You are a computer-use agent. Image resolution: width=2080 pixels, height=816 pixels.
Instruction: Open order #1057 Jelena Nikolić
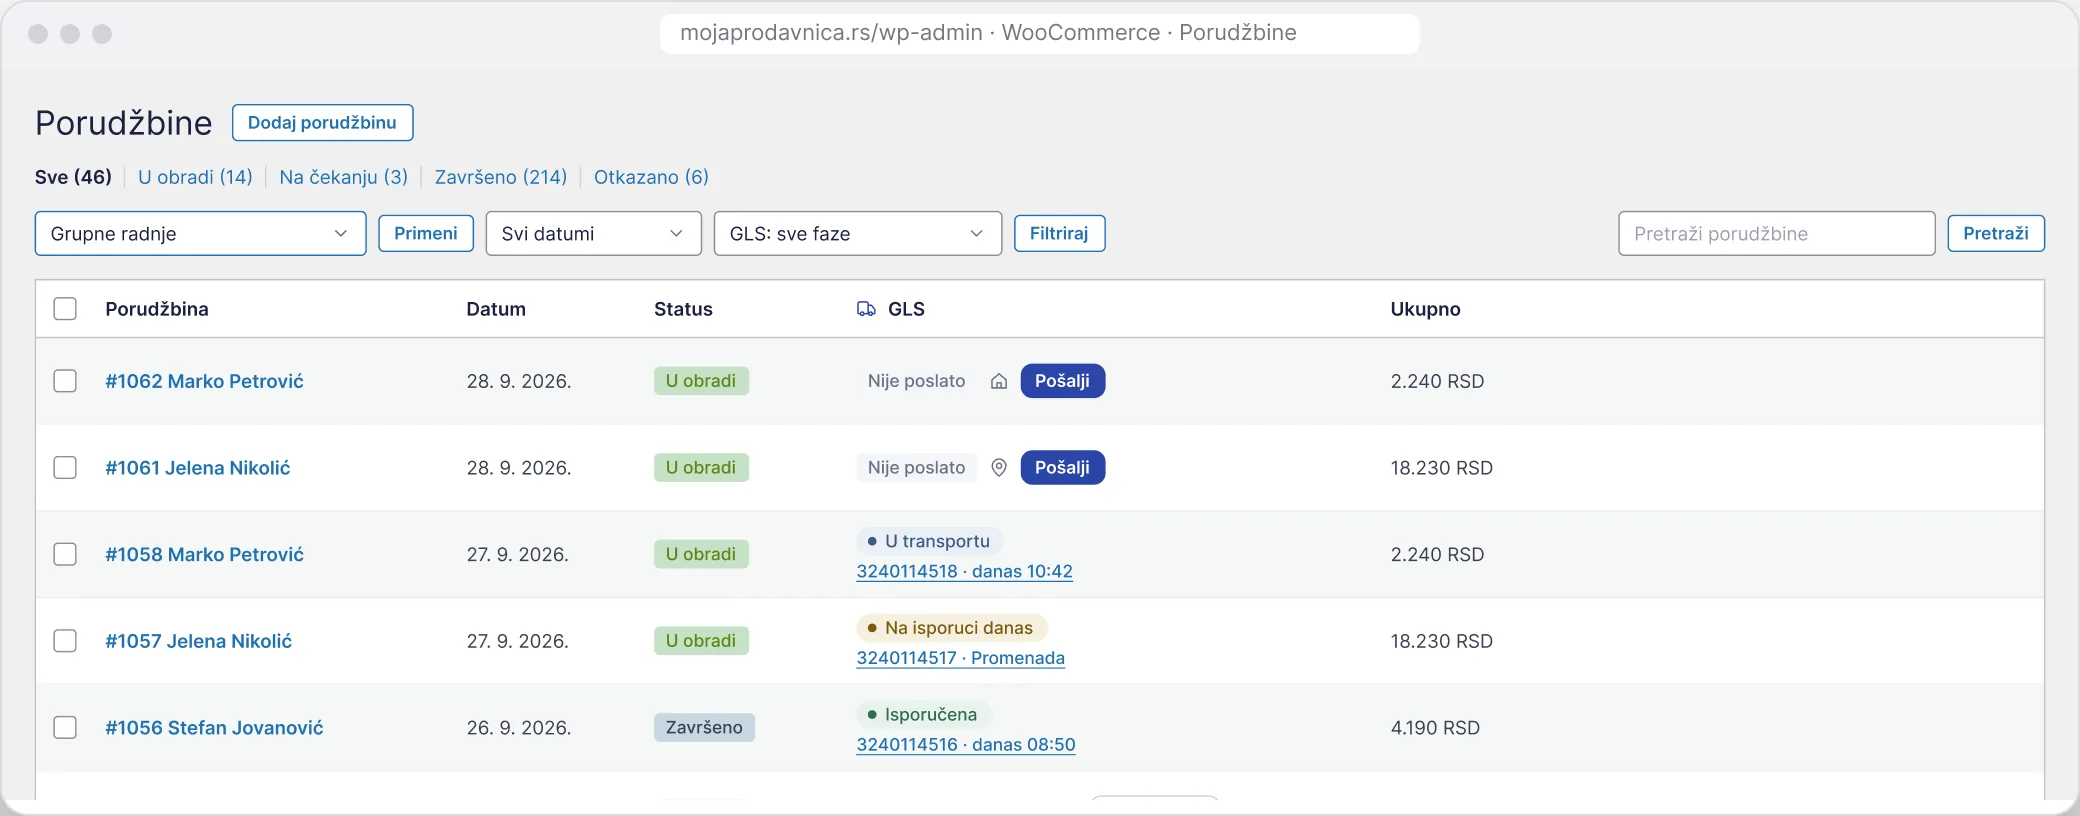tap(199, 641)
